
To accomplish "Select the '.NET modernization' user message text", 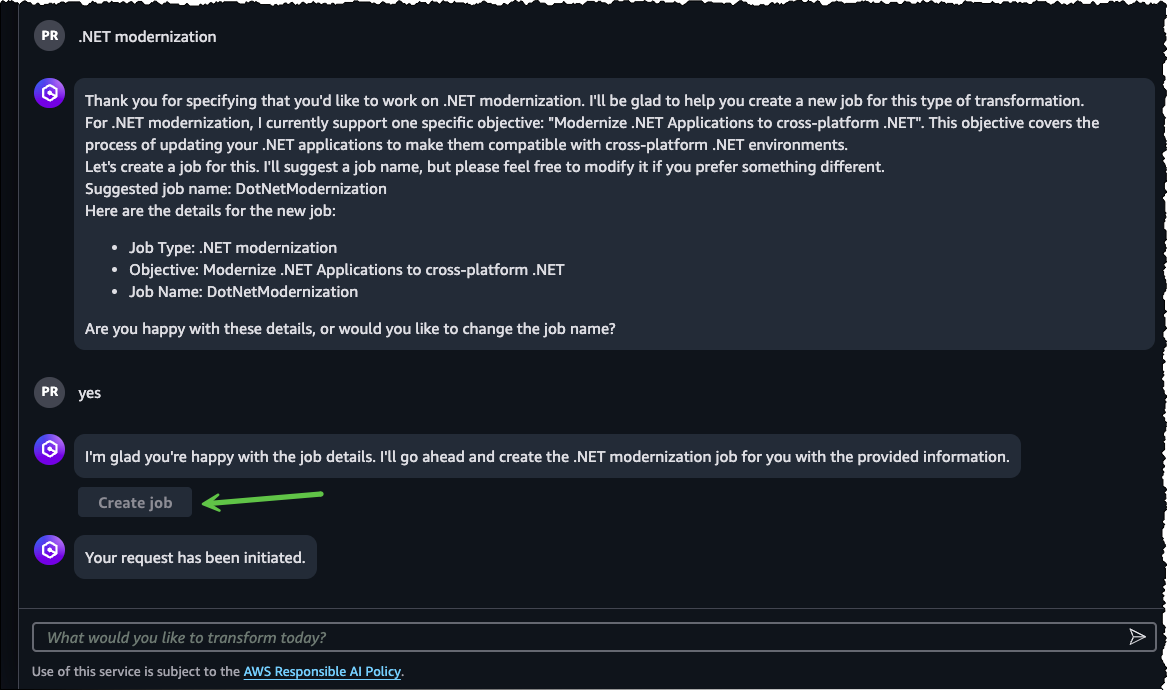I will tap(147, 36).
